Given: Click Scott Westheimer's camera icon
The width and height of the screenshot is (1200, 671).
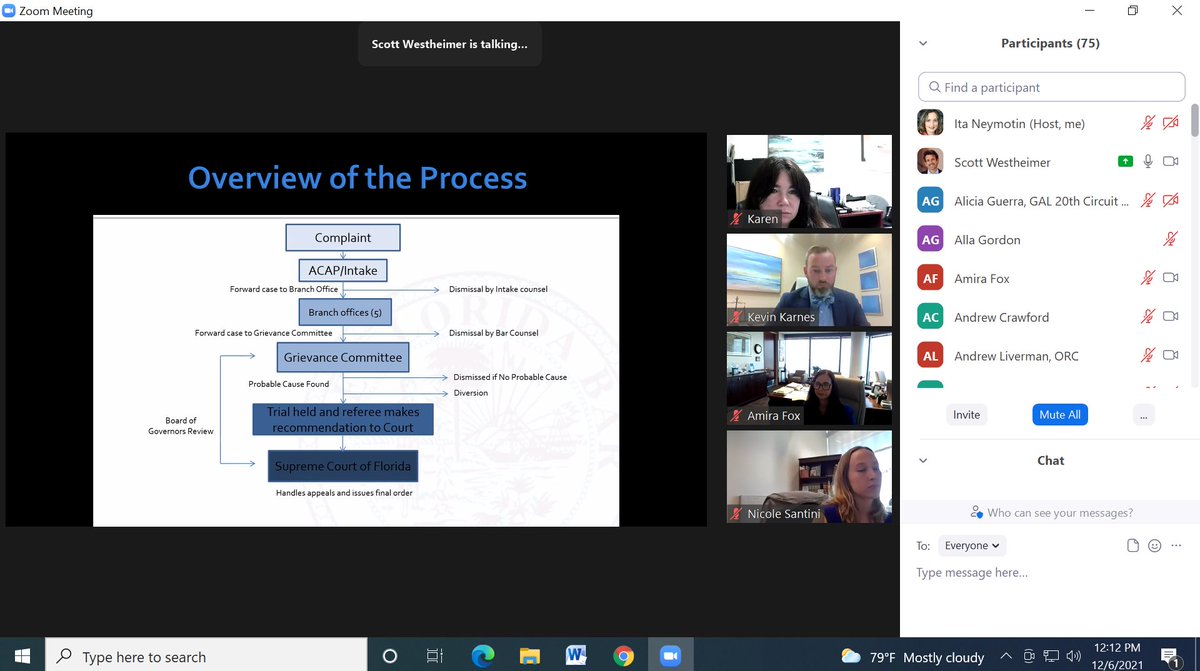Looking at the screenshot, I should 1171,162.
